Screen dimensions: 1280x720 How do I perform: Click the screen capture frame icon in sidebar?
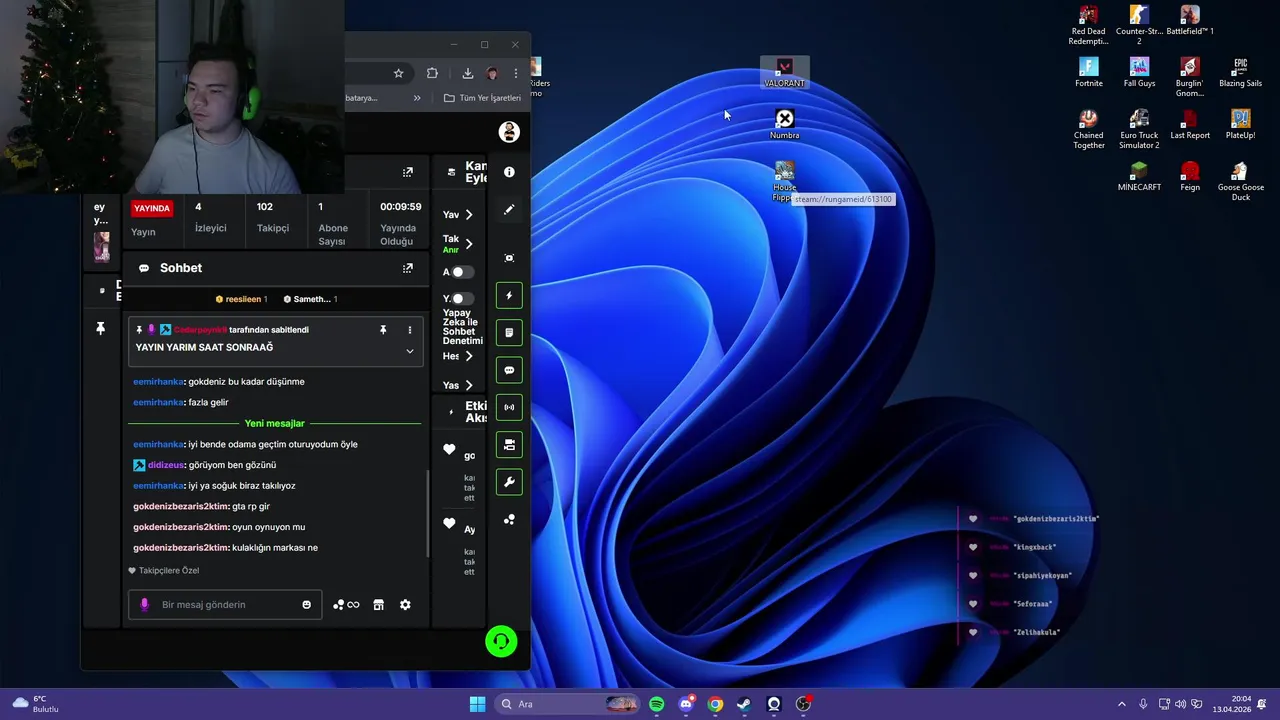click(509, 258)
